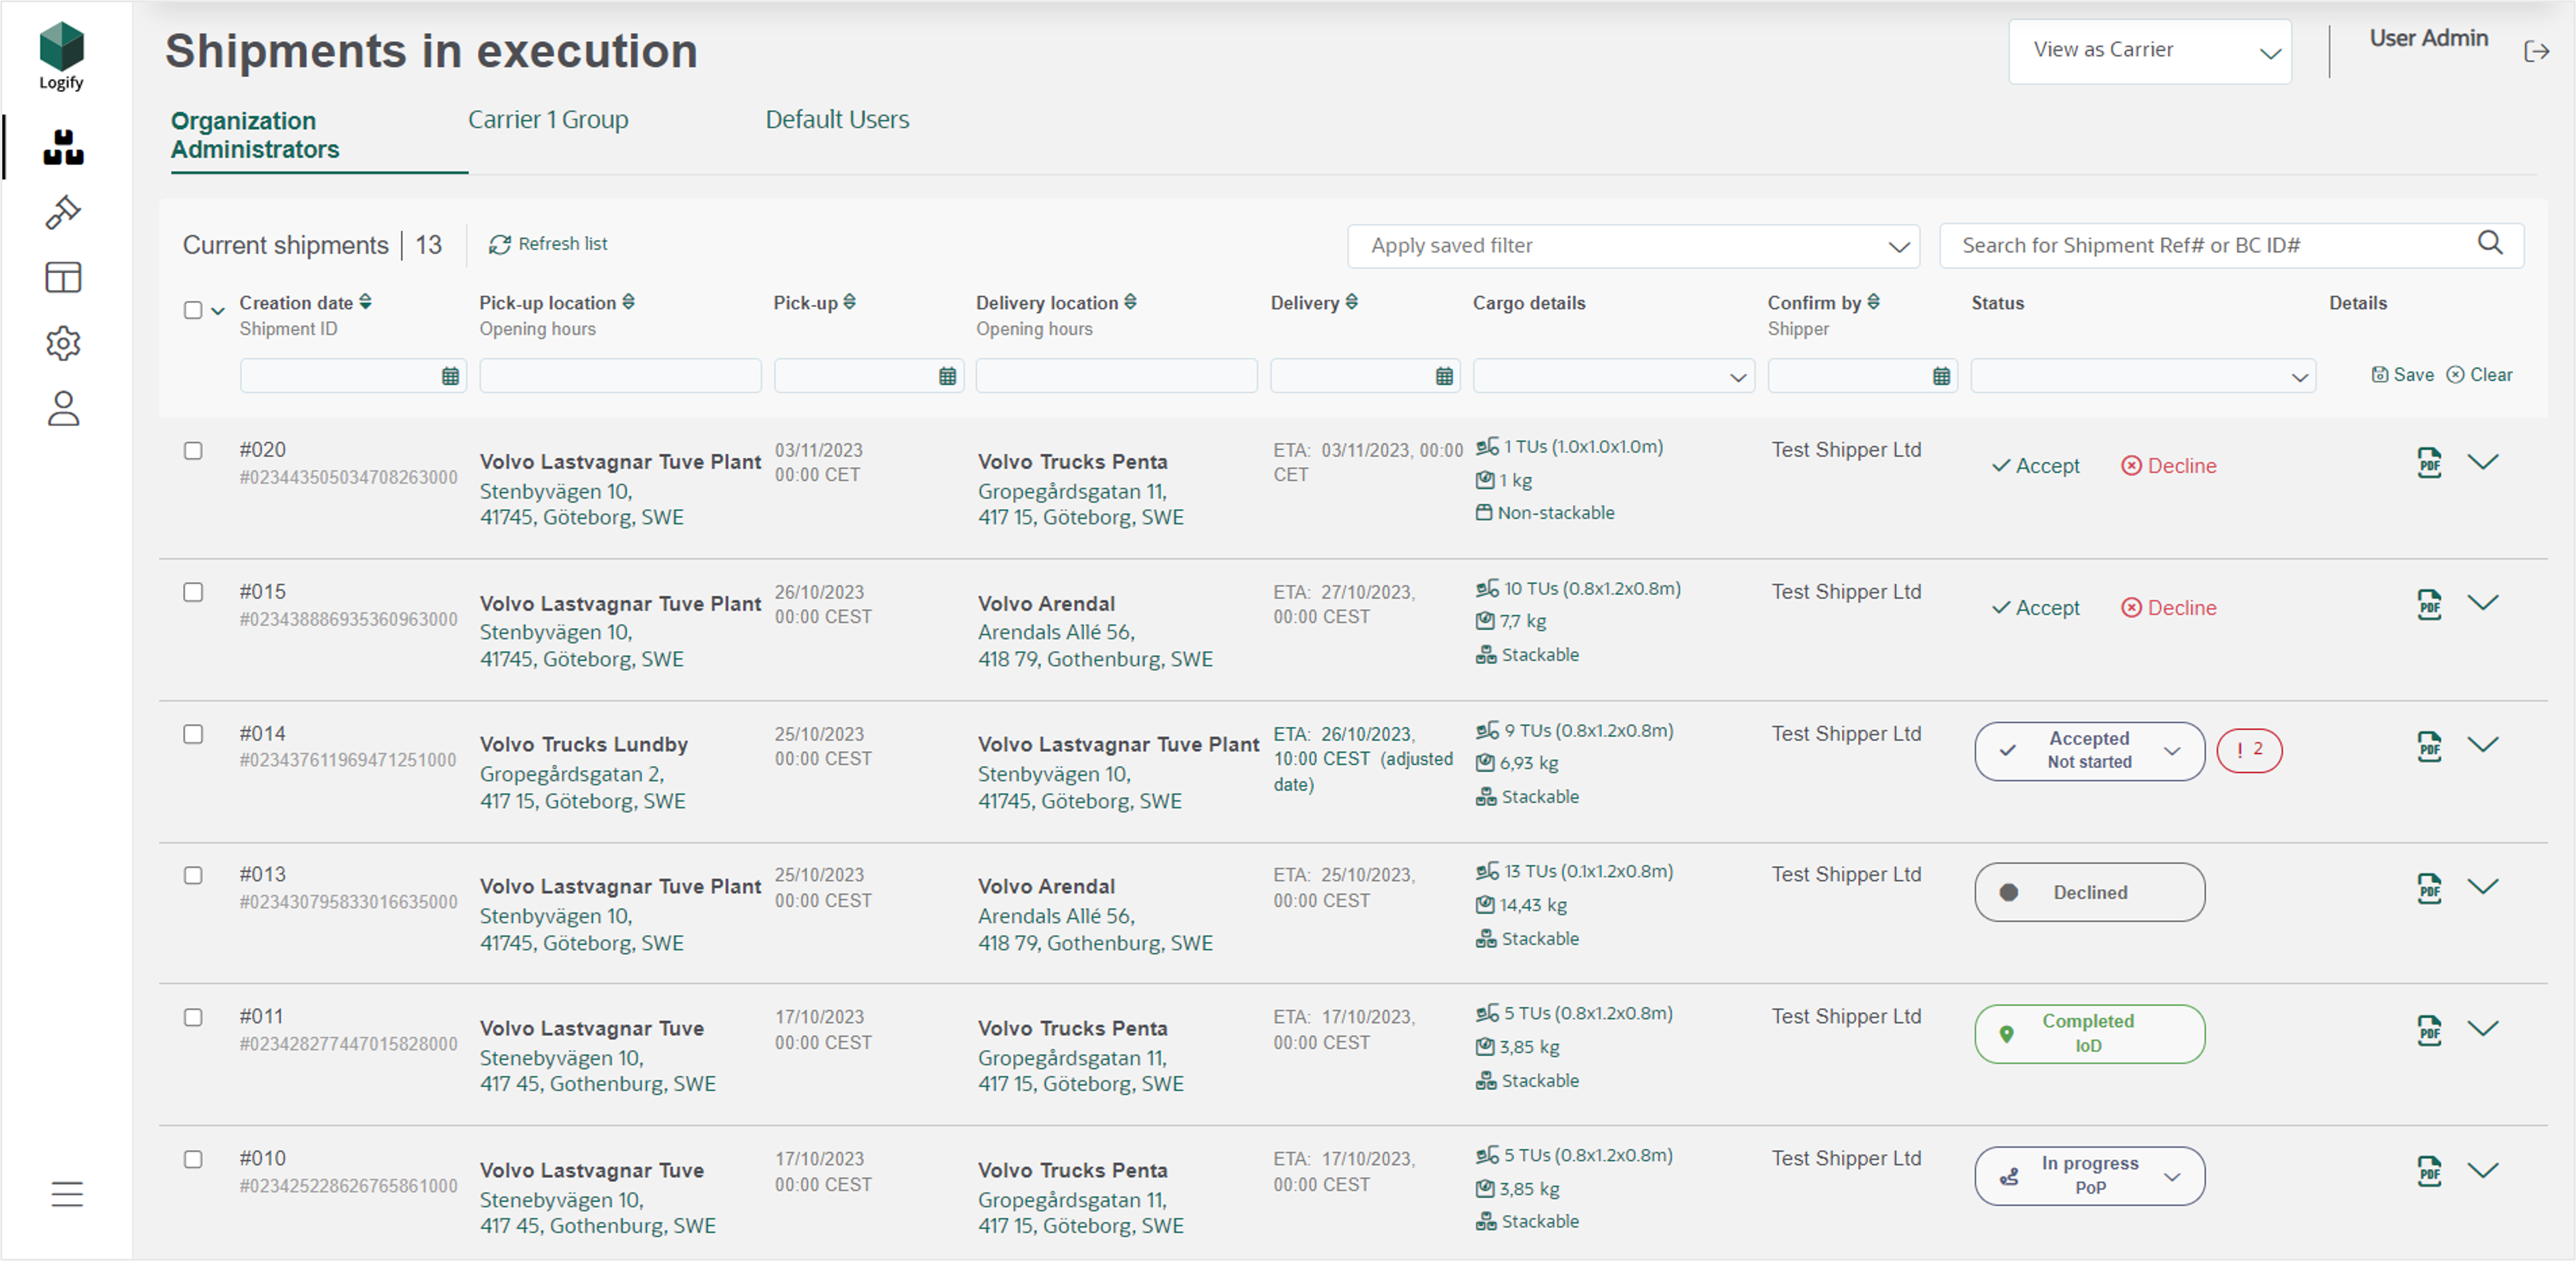
Task: Click the Logify logo
Action: point(61,56)
